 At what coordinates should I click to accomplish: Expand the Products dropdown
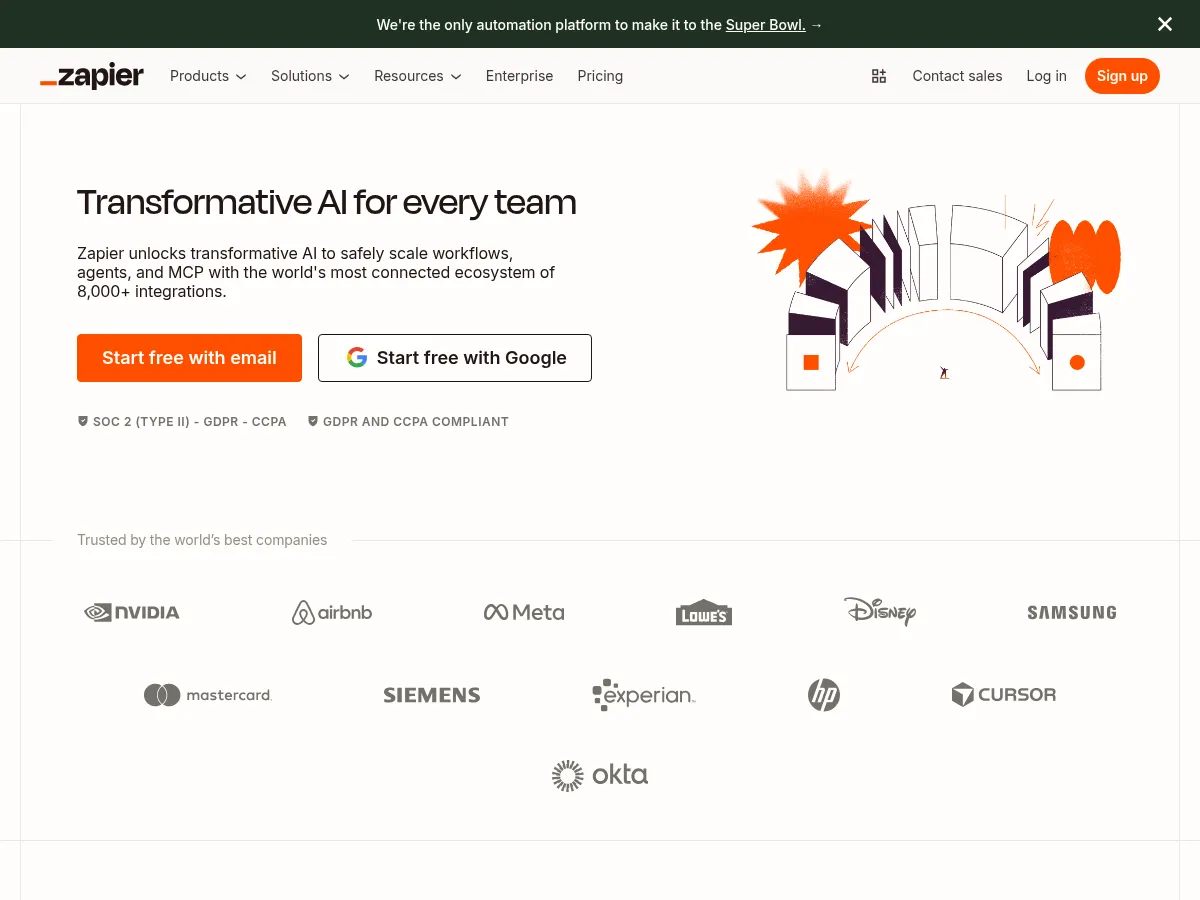tap(208, 76)
